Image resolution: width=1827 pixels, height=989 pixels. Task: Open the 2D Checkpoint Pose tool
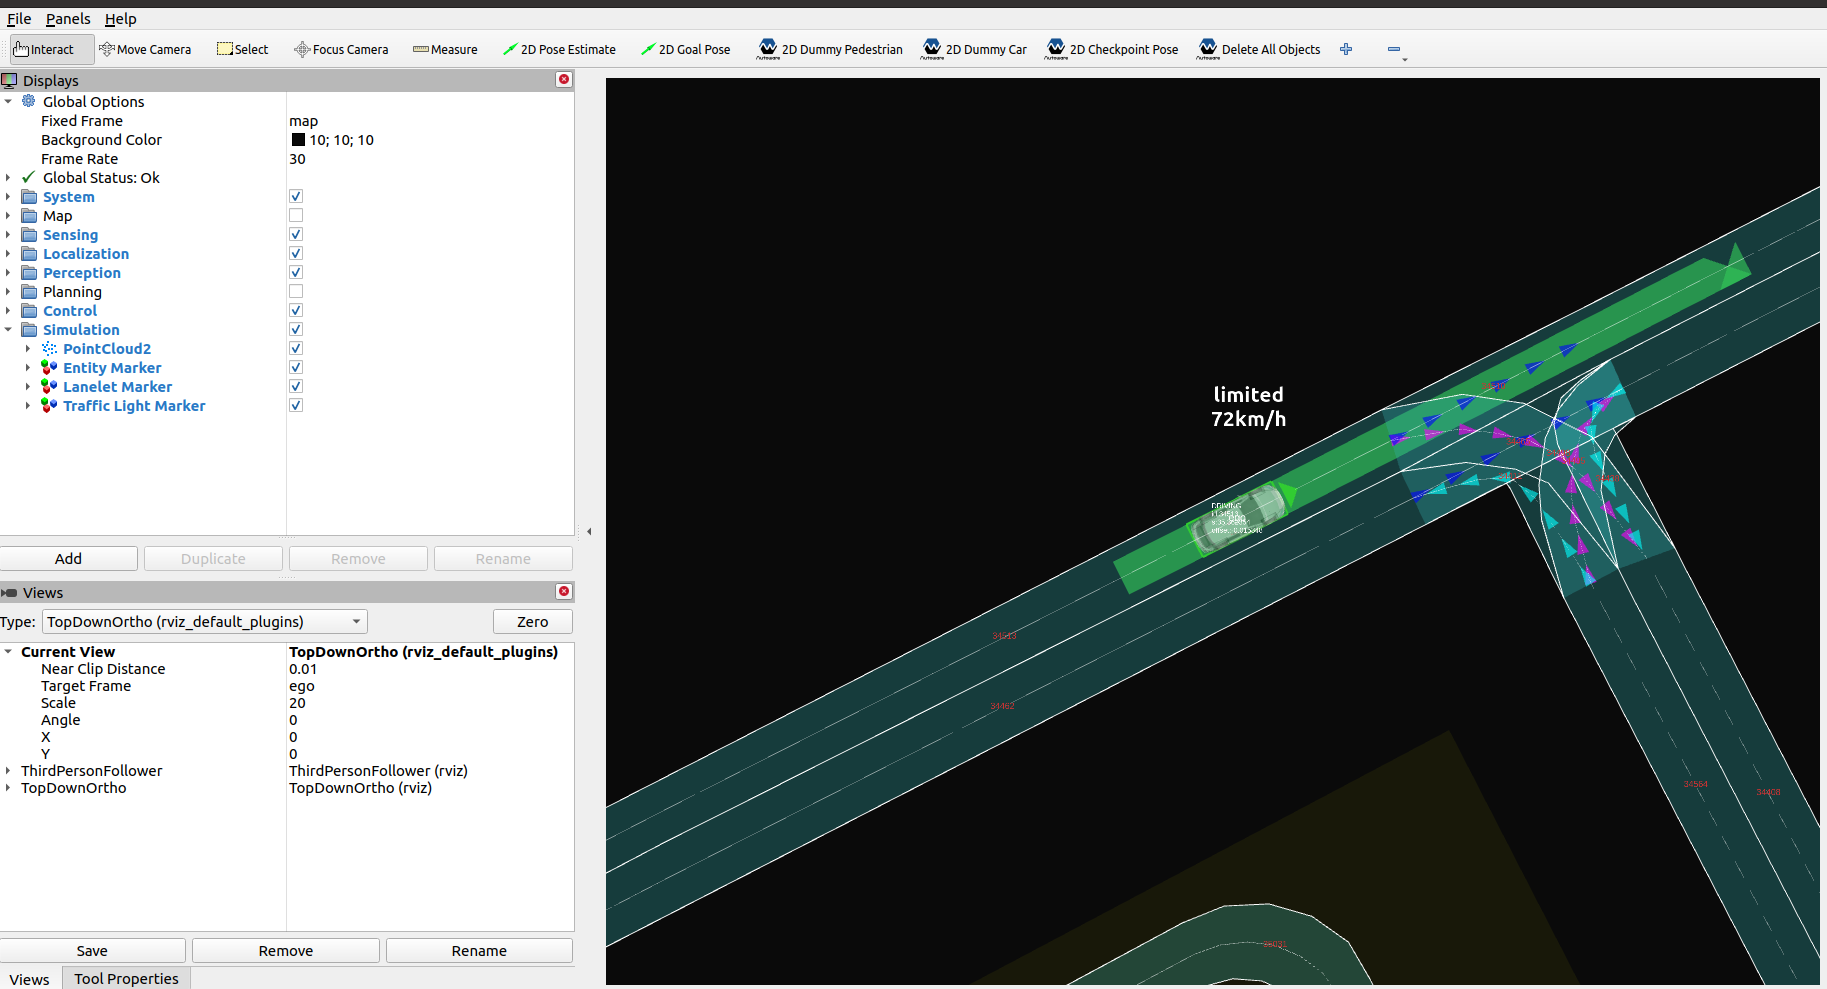(x=1112, y=48)
